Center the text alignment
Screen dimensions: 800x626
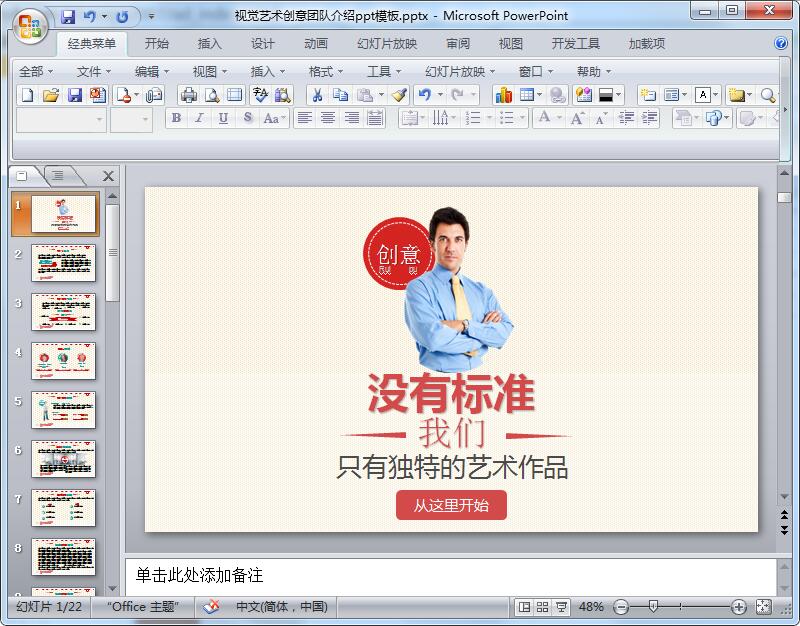click(328, 118)
